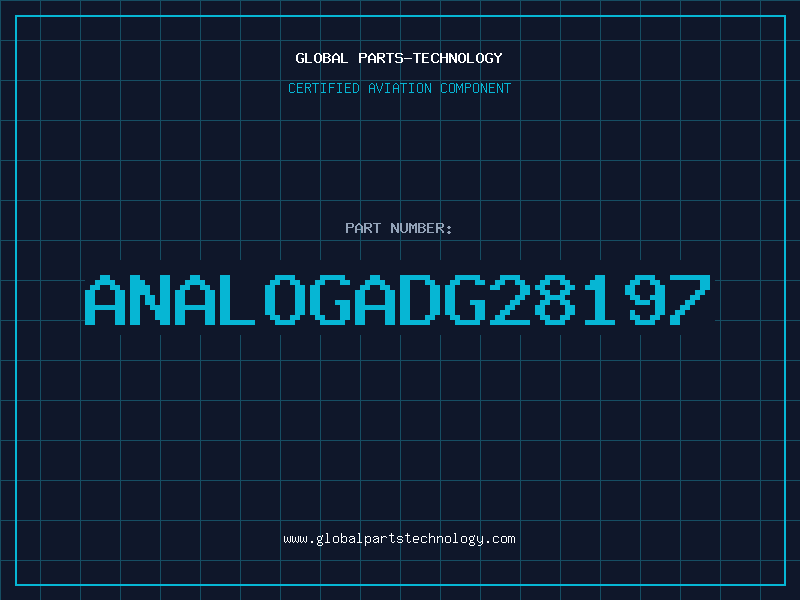Click the GLOBAL PARTS-TECHNOLOGY heading

pos(399,58)
